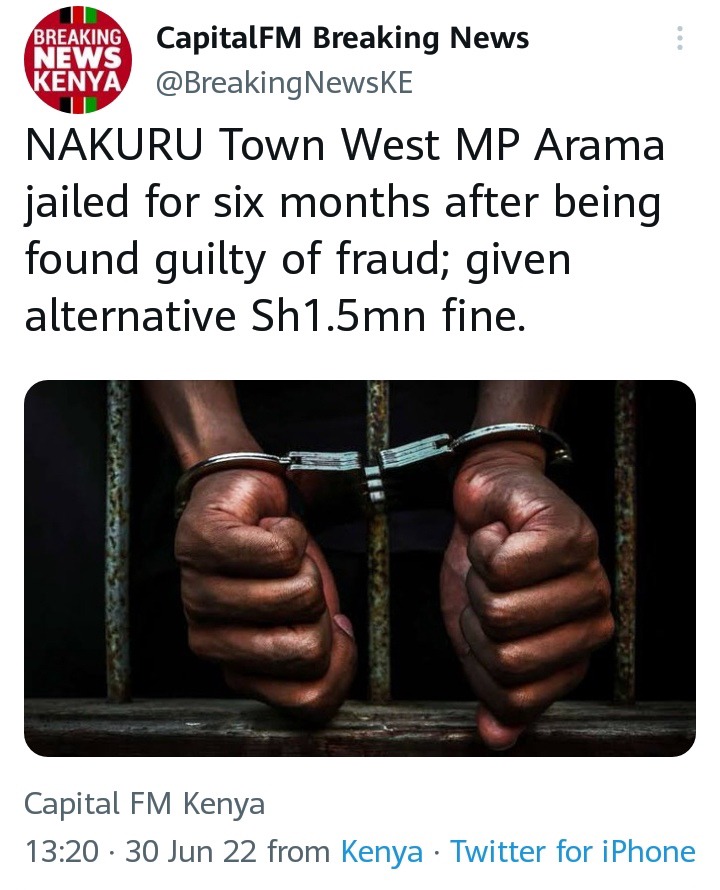
Task: Click the word NAKURU in the tweet
Action: pos(114,145)
